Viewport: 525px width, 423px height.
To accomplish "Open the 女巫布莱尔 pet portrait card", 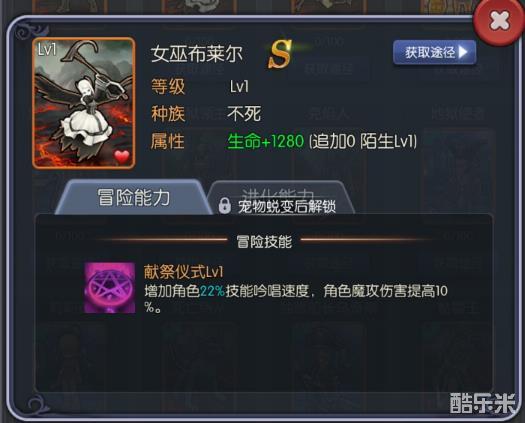I will tap(84, 103).
